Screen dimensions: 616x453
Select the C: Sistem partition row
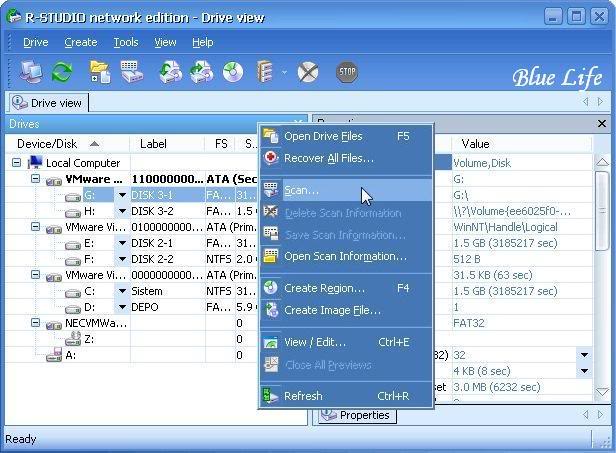tap(132, 291)
